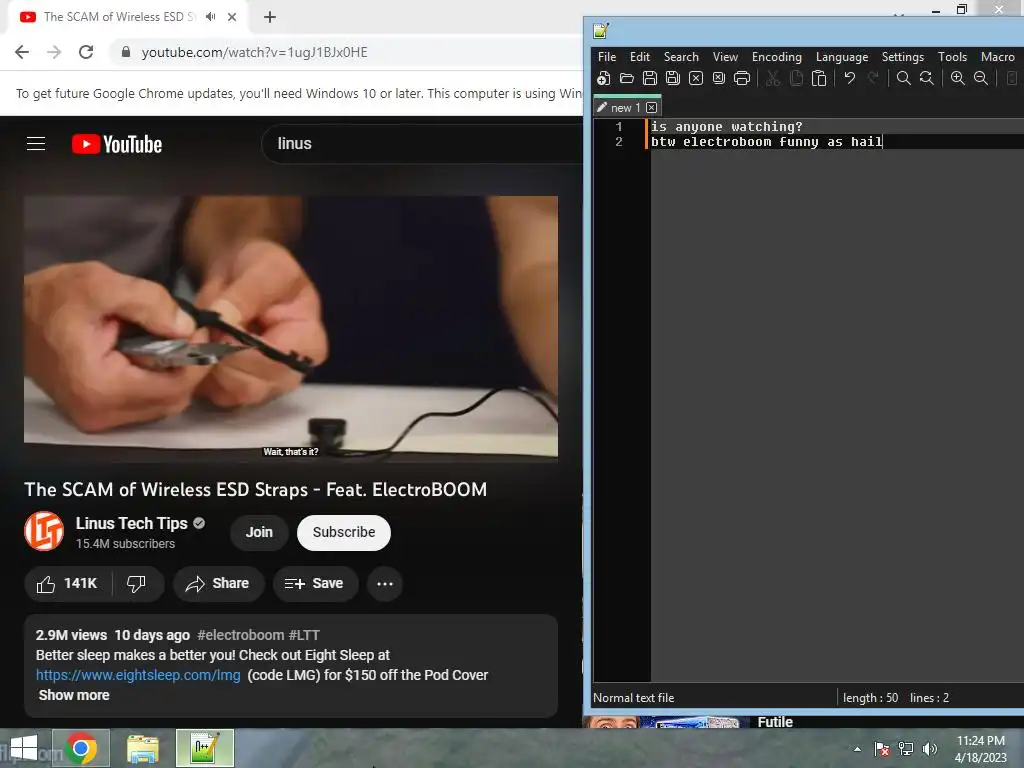Image resolution: width=1024 pixels, height=768 pixels.
Task: Open the eightsleep.com/lmg link
Action: (x=138, y=675)
